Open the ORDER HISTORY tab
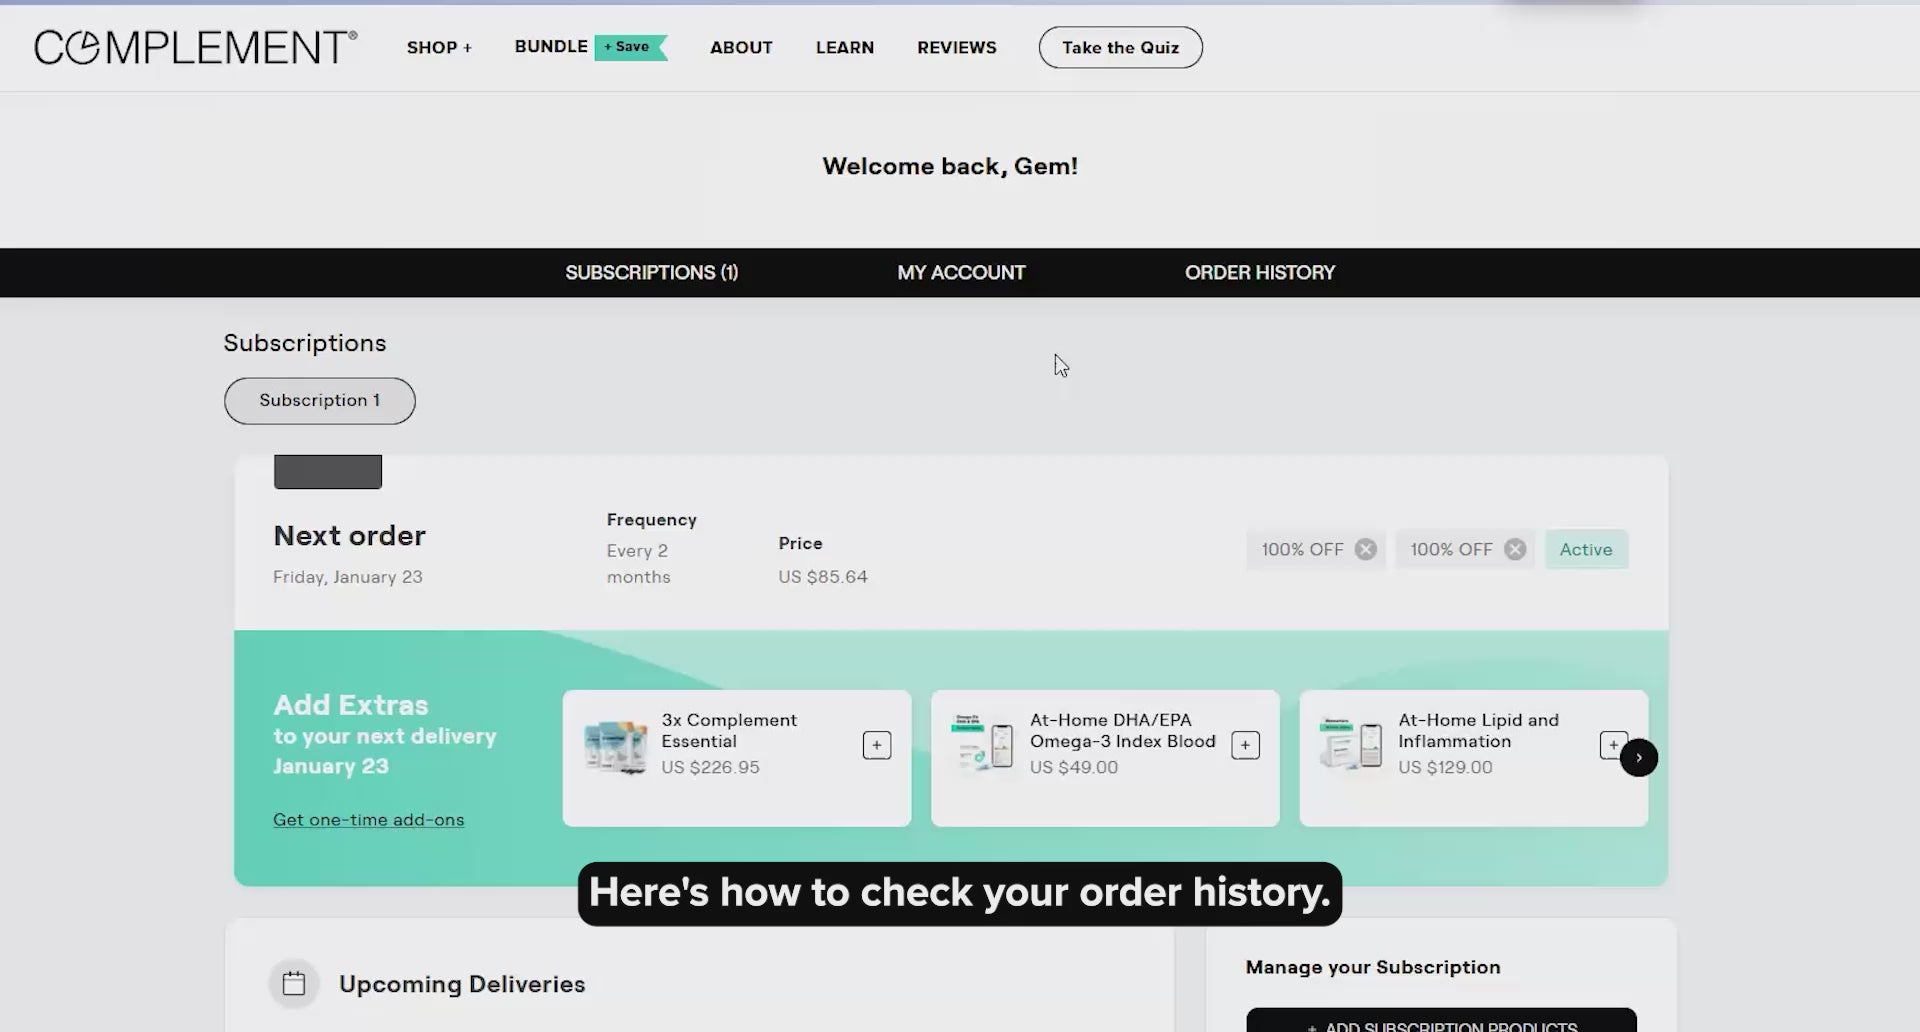 1260,272
